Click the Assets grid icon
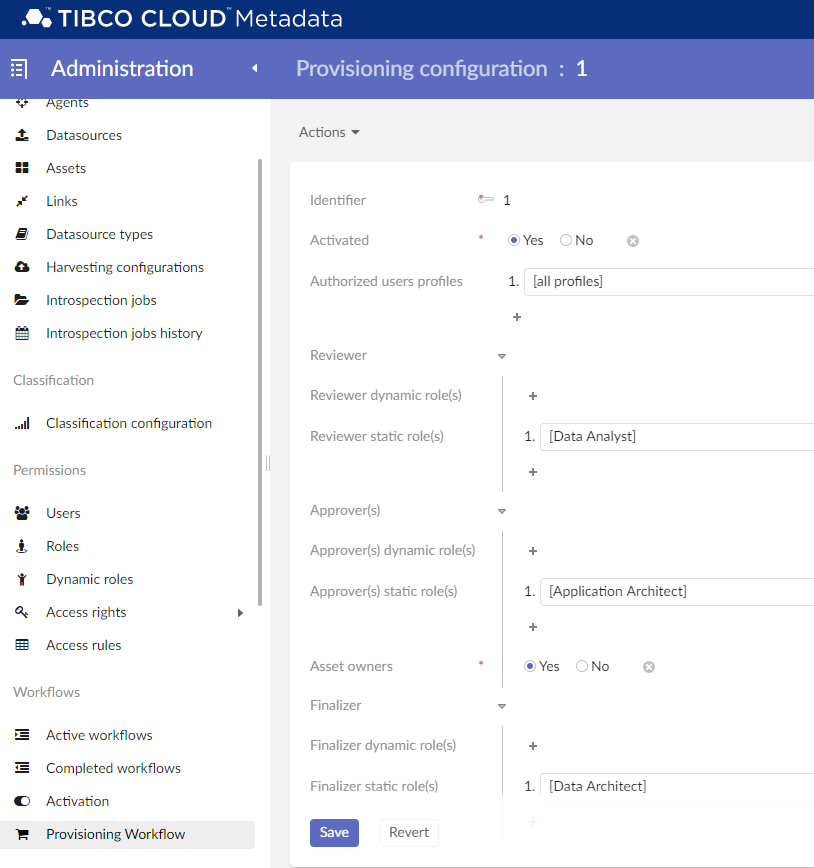814x868 pixels. click(x=22, y=168)
